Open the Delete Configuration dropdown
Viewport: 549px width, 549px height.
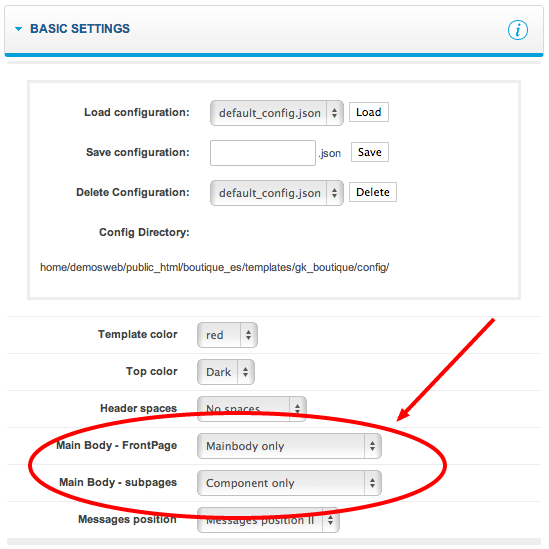(x=277, y=193)
